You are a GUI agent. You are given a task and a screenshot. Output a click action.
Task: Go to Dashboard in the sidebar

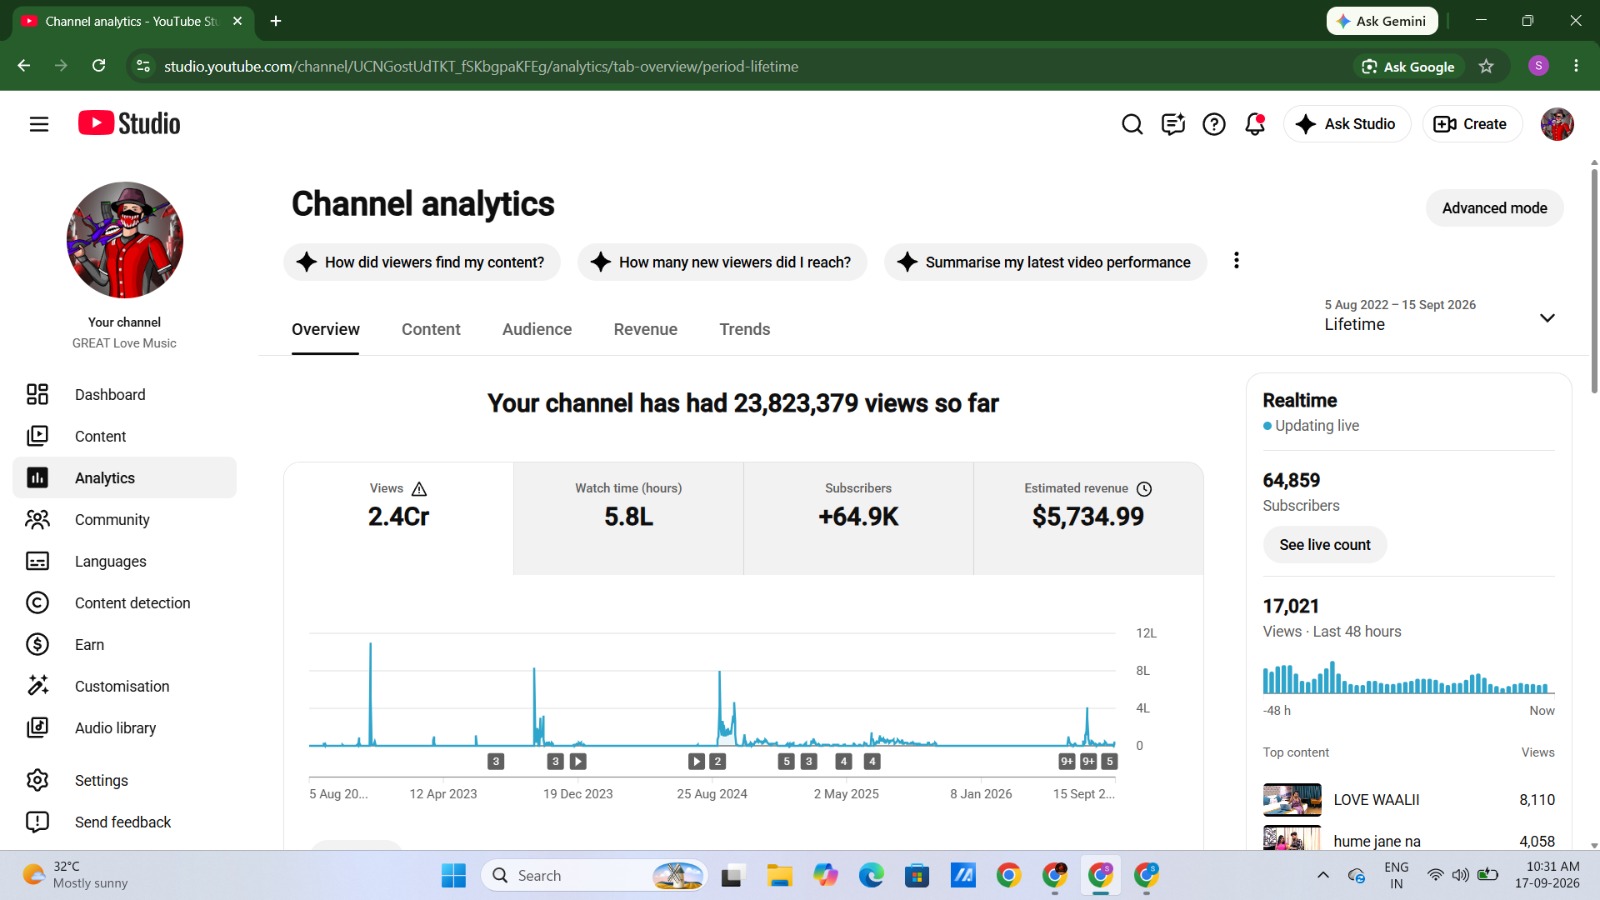click(125, 395)
